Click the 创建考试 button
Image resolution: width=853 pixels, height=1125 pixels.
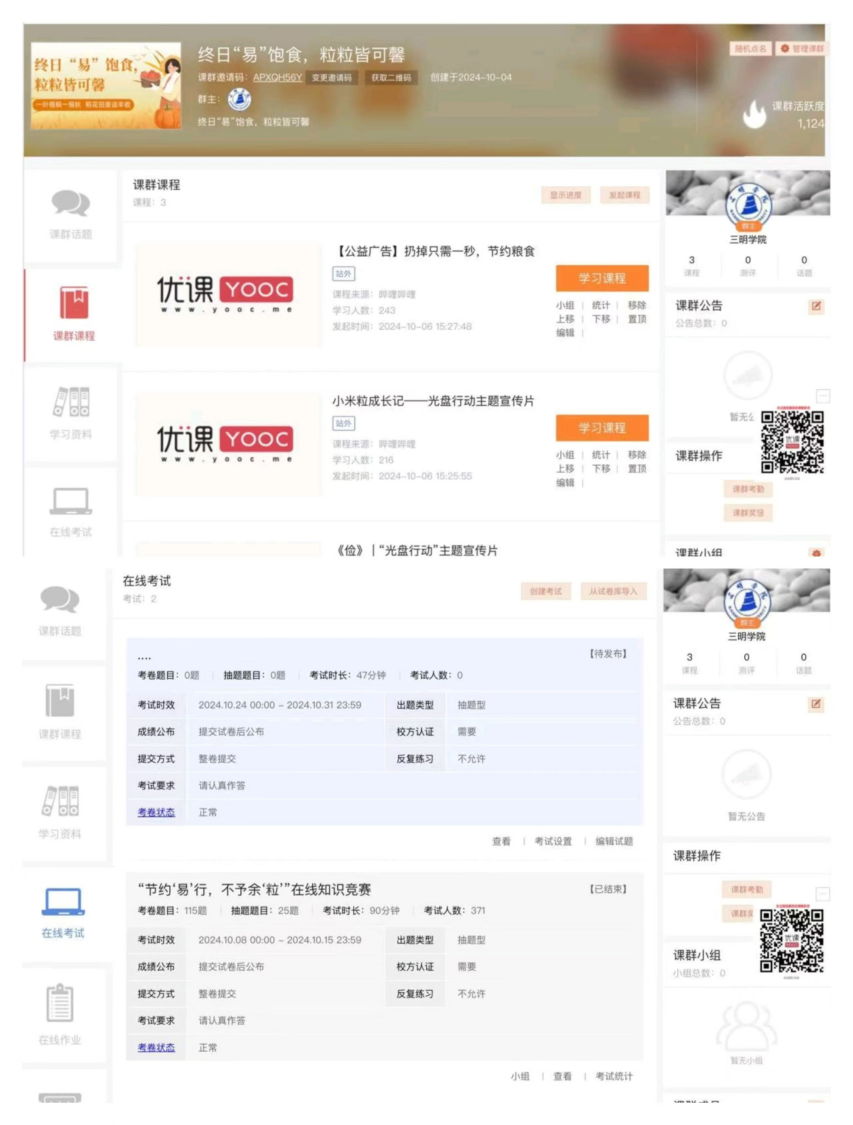point(545,591)
